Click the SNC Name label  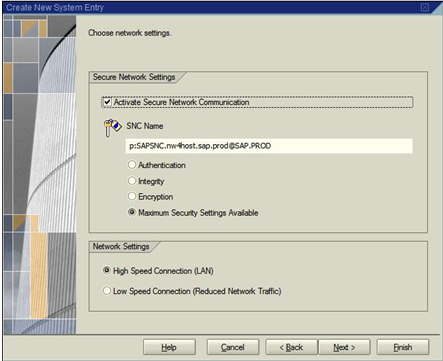click(x=145, y=126)
